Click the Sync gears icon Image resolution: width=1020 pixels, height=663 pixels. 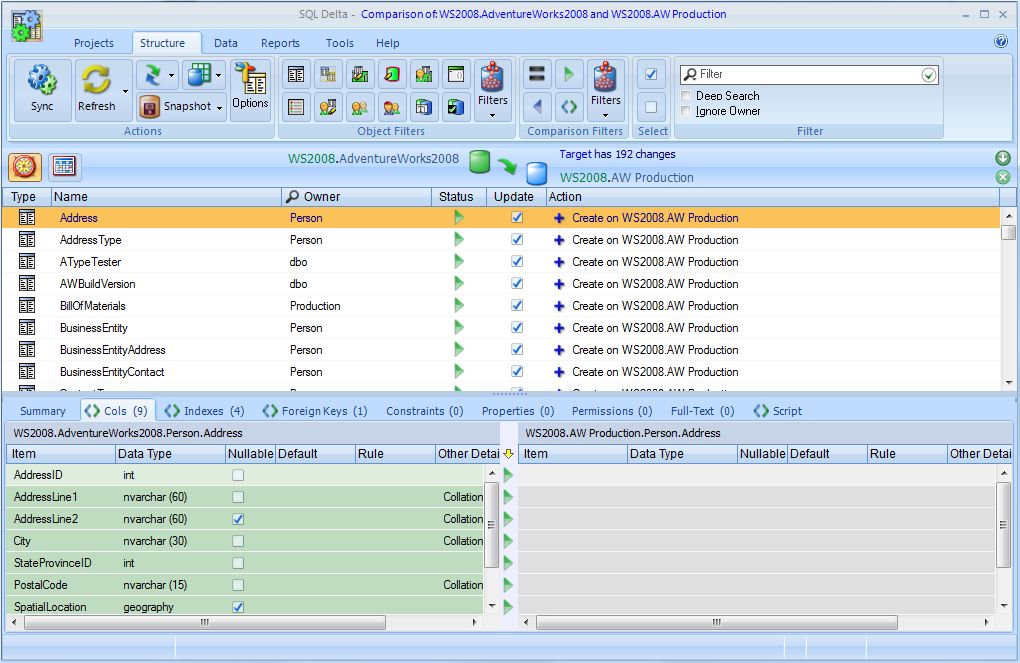(42, 79)
